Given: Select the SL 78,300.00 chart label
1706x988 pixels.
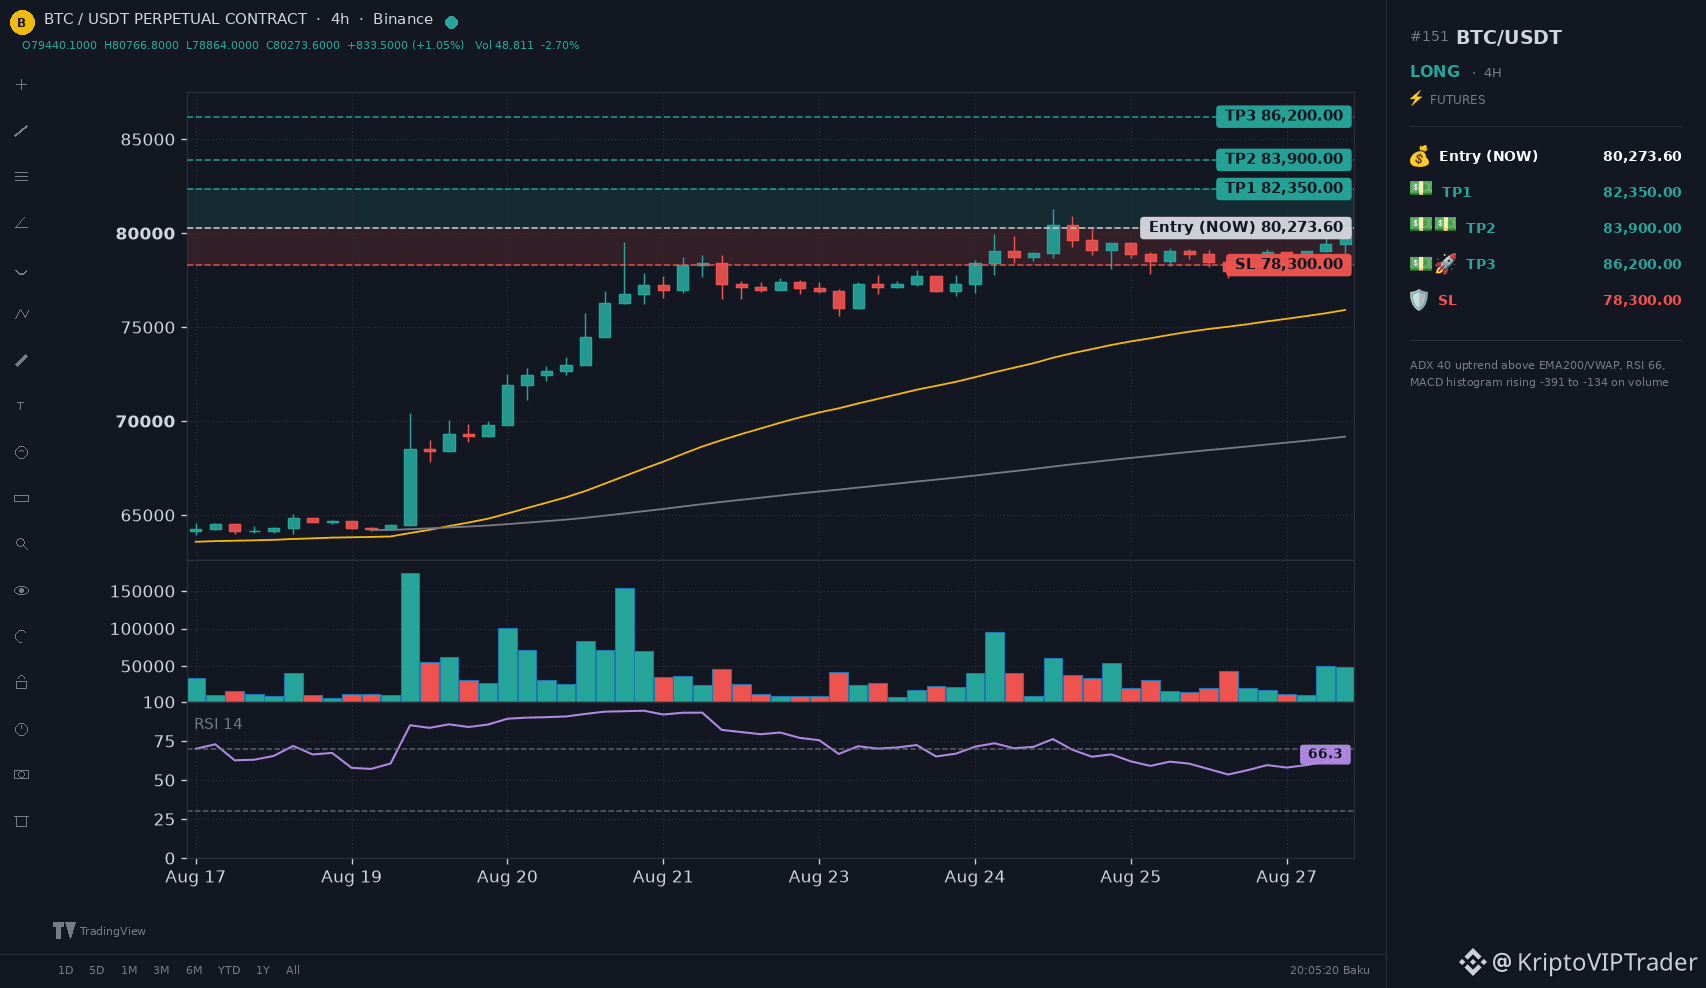Looking at the screenshot, I should (x=1289, y=264).
